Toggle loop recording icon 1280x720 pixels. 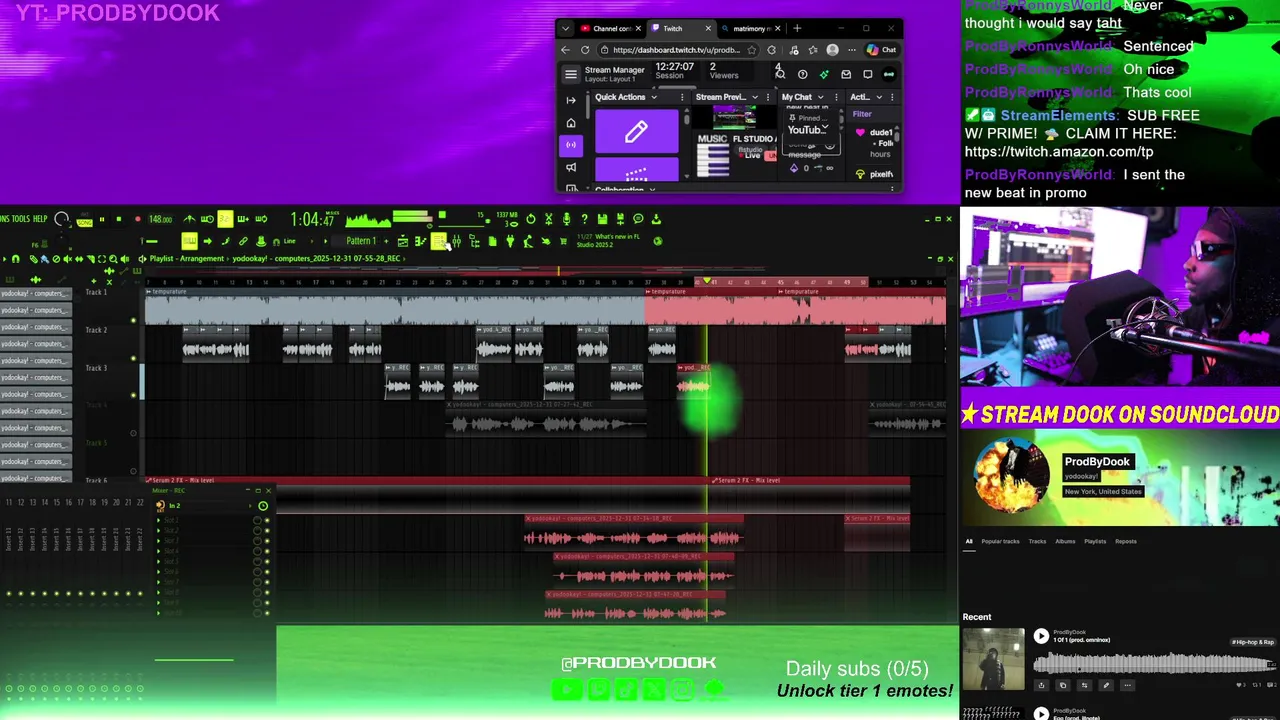261,219
